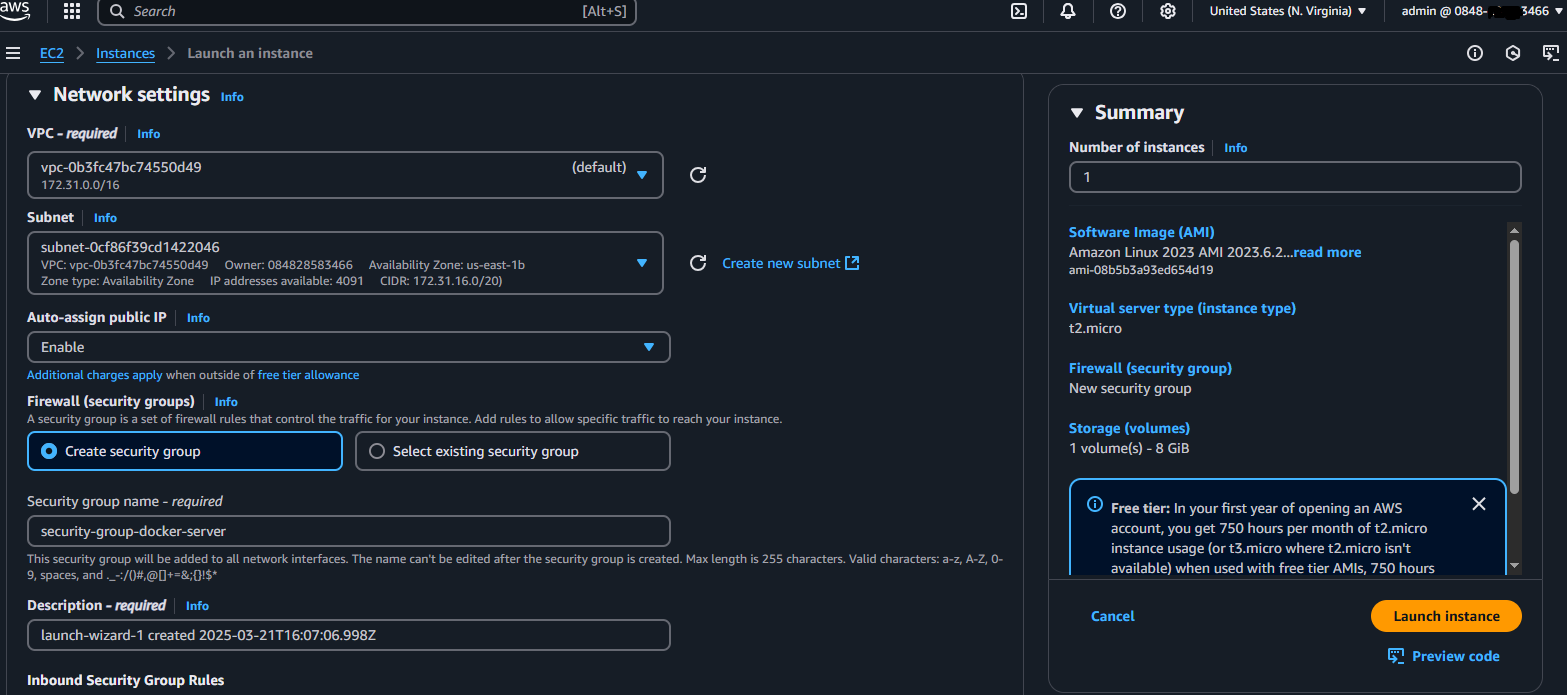Viewport: 1567px width, 695px height.
Task: Open the AWS services grid menu
Action: pos(72,11)
